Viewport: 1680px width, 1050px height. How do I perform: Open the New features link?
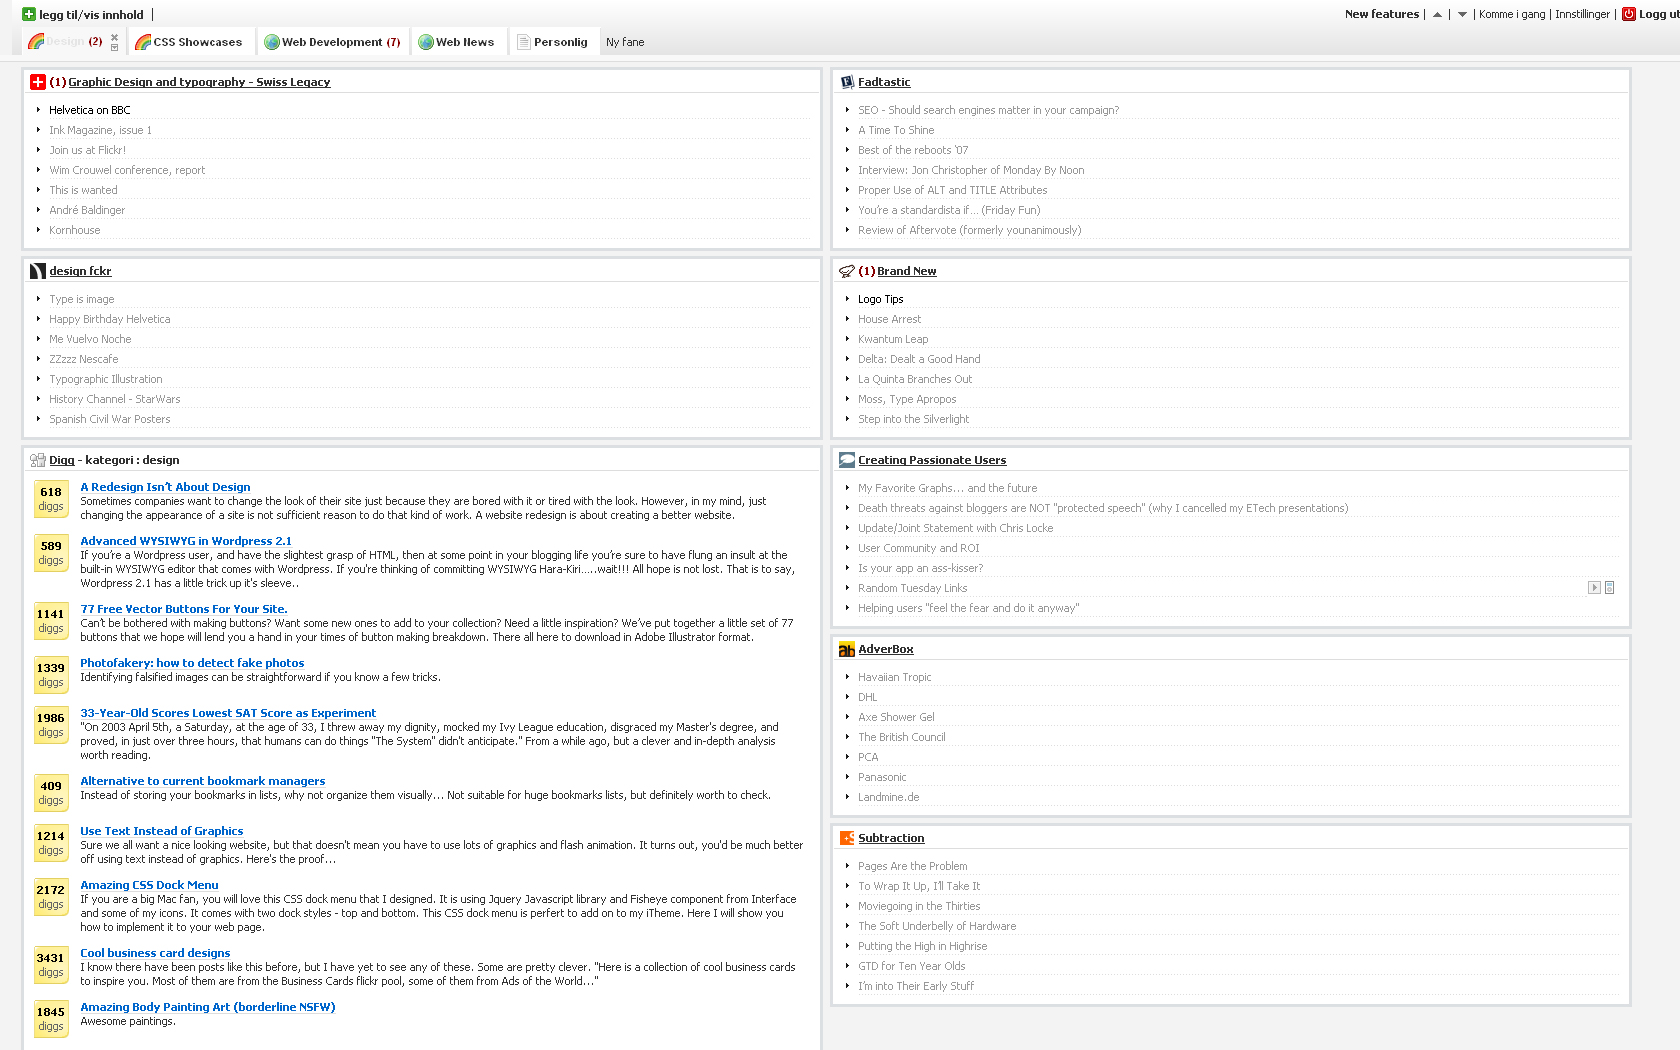pos(1382,14)
